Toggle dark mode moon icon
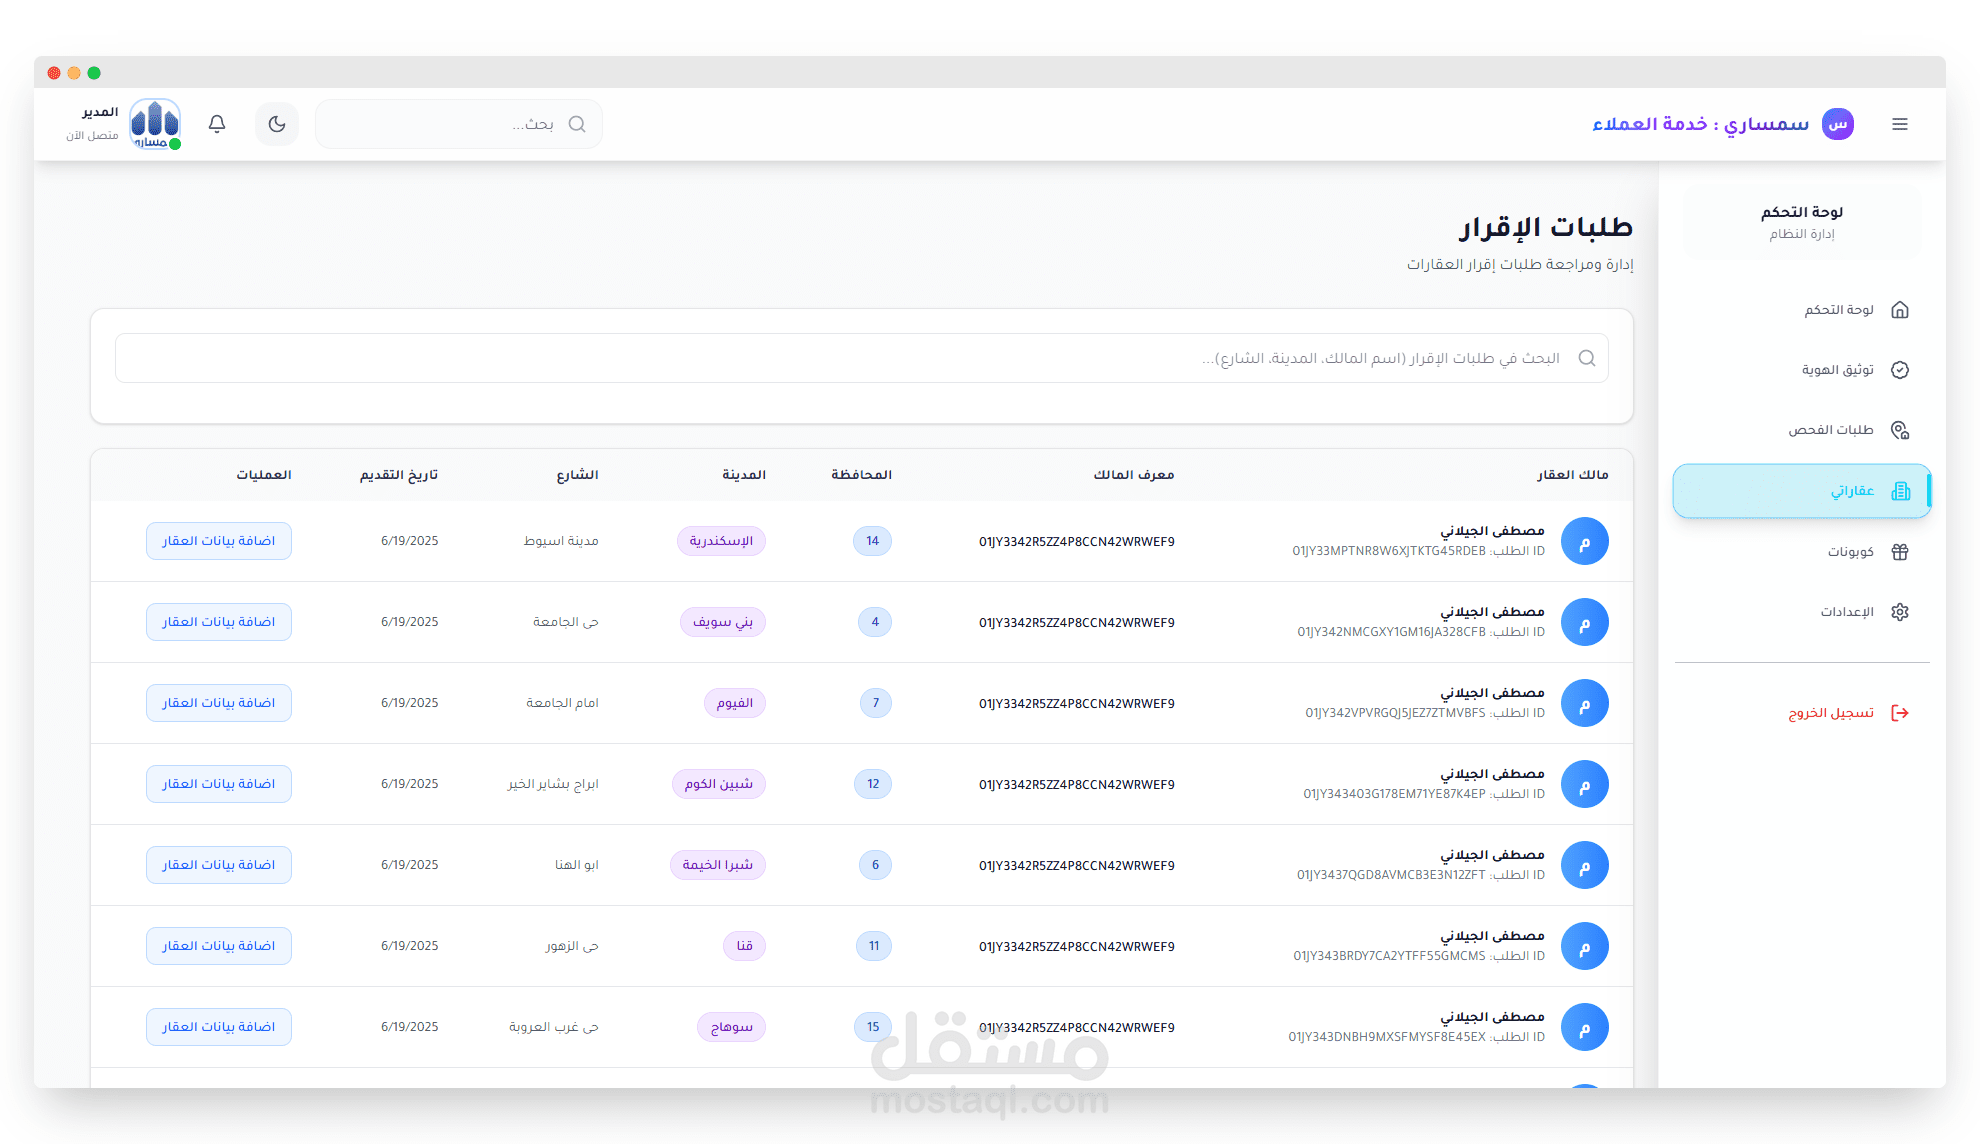 277,124
